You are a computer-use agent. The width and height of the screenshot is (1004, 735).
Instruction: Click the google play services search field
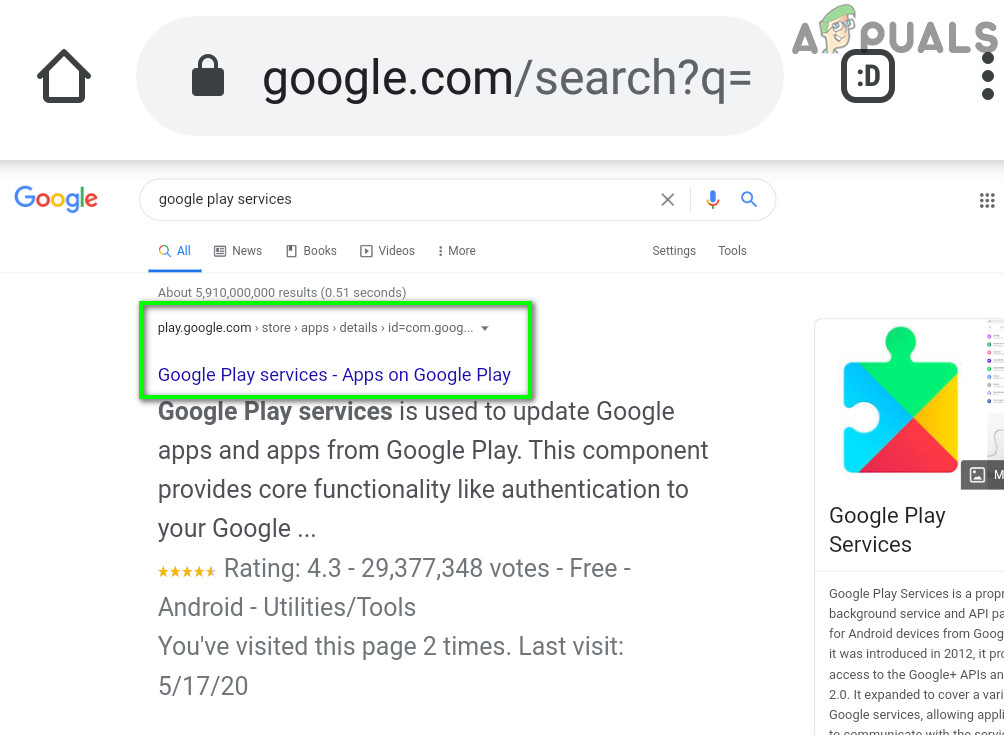pyautogui.click(x=400, y=200)
